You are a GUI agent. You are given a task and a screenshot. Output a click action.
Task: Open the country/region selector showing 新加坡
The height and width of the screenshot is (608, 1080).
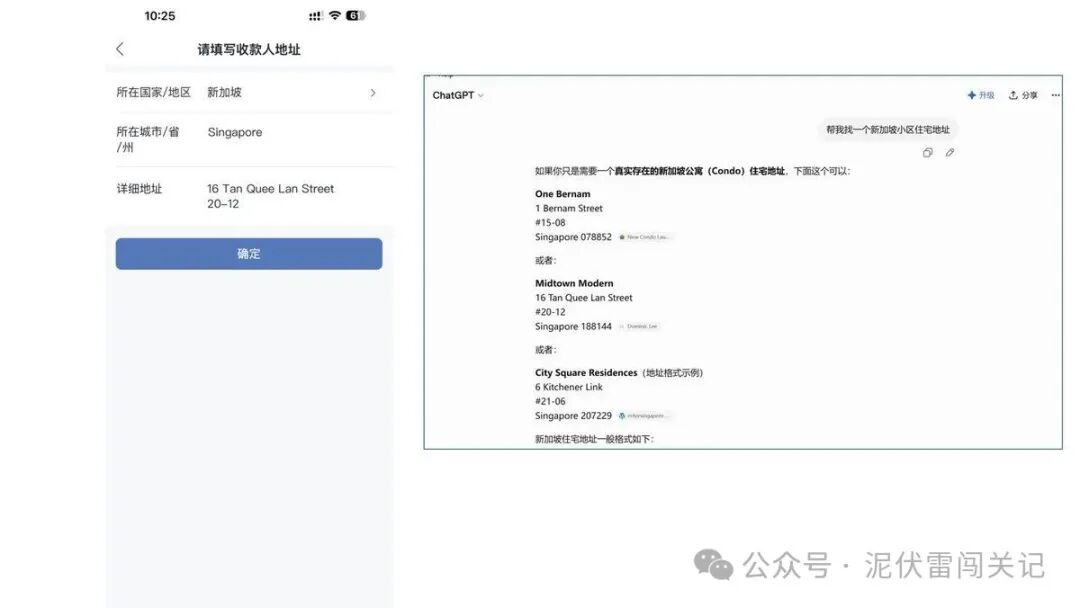tap(249, 92)
